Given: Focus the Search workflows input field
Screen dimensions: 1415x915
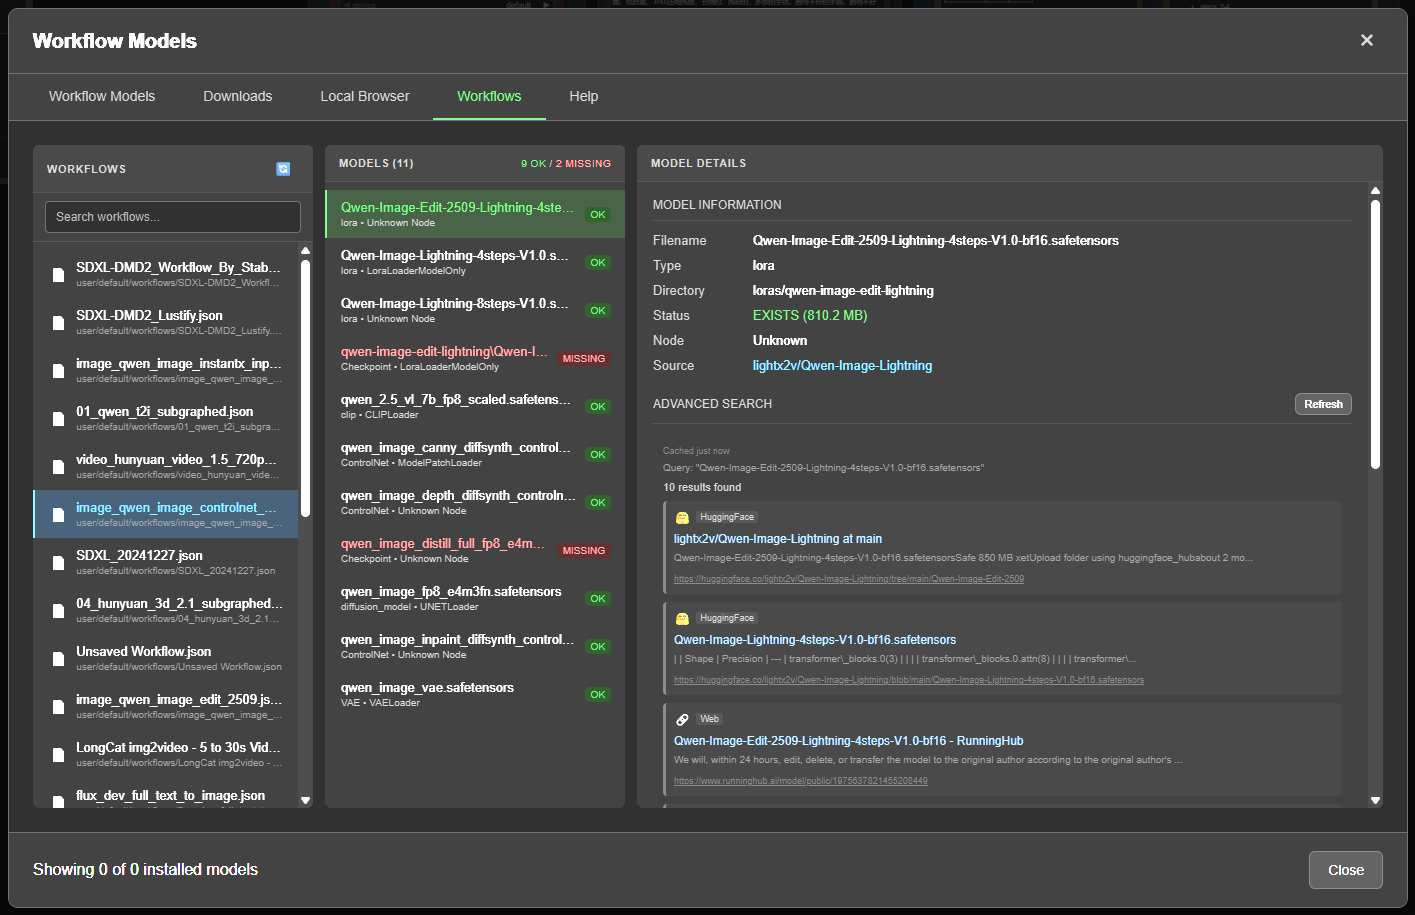Looking at the screenshot, I should click(x=173, y=217).
